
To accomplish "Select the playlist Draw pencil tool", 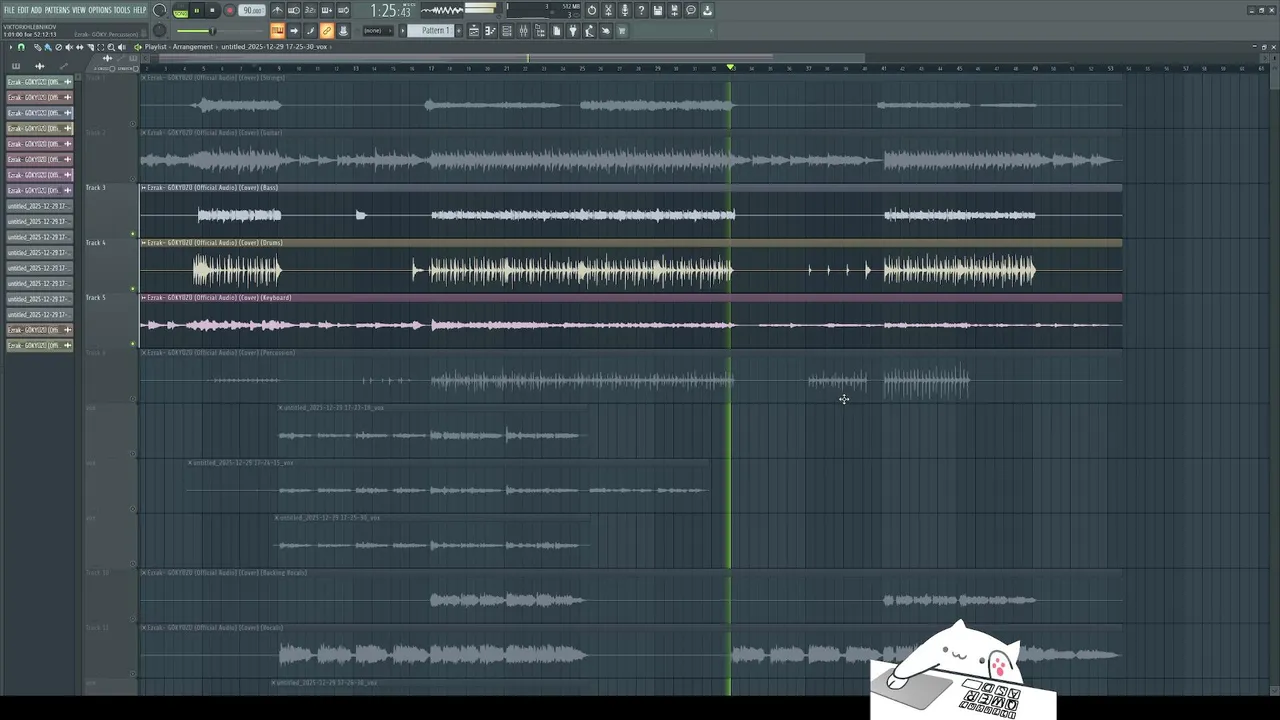I will tap(37, 47).
